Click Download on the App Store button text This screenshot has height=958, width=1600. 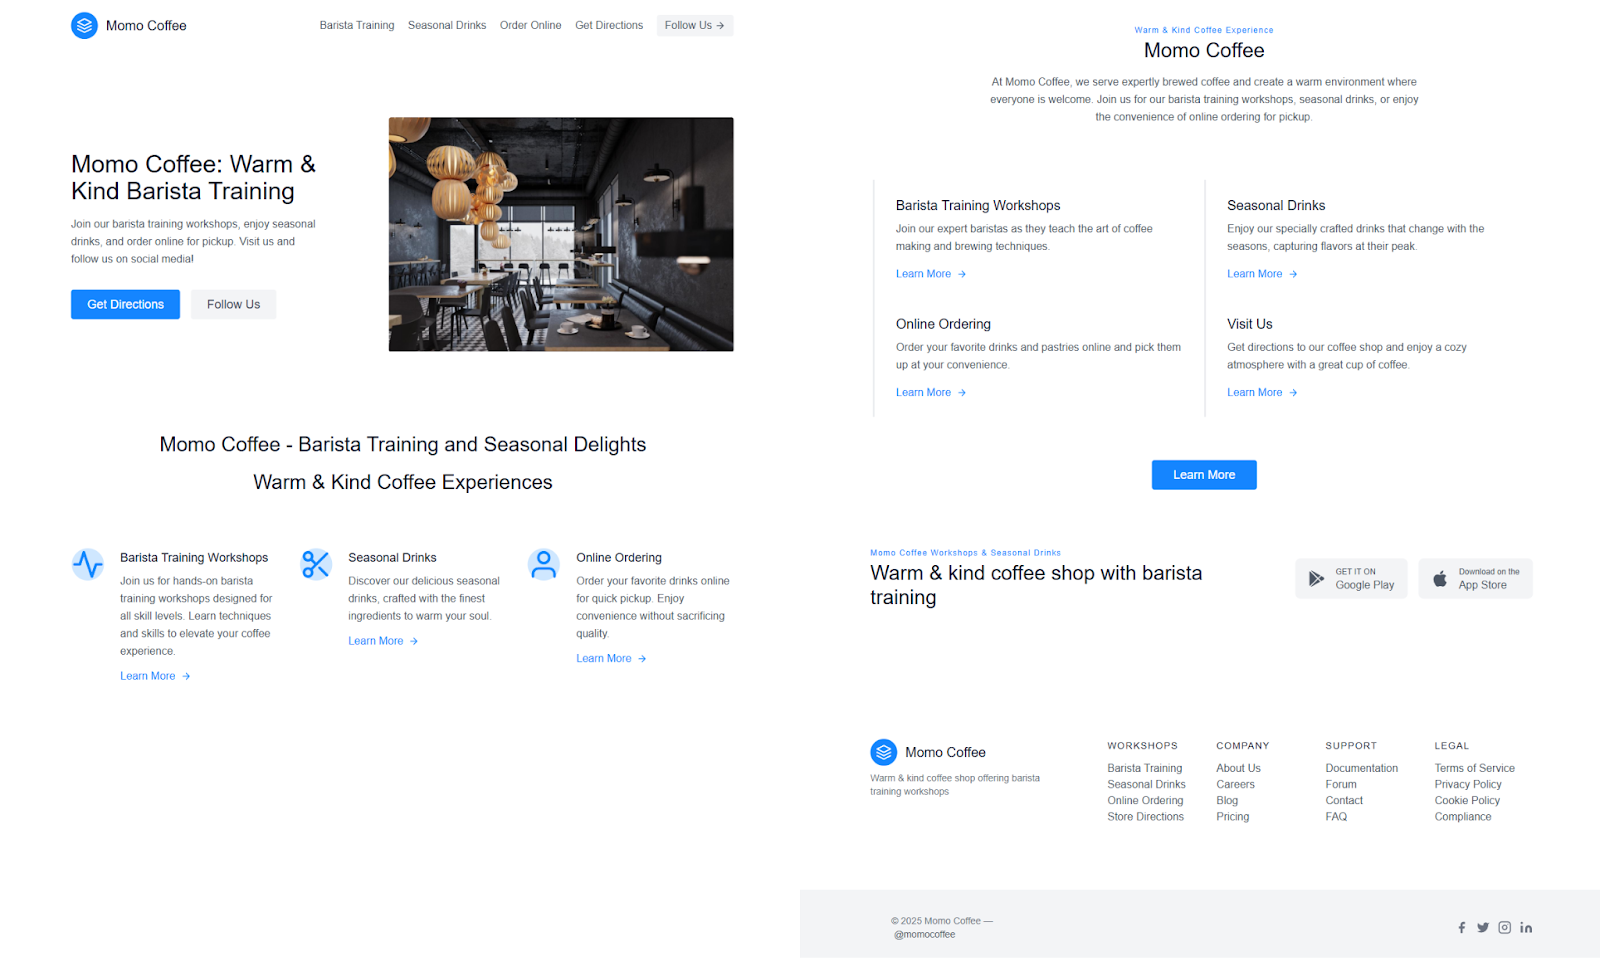[1488, 579]
